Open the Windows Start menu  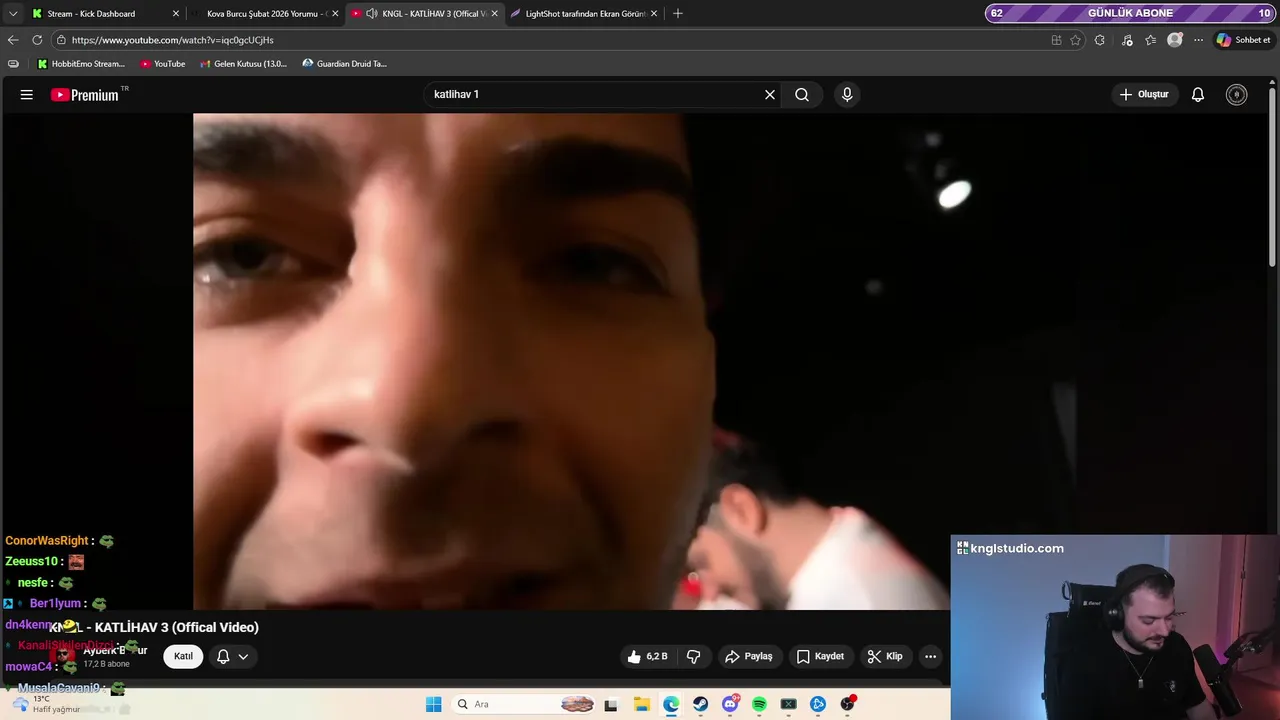pyautogui.click(x=433, y=704)
